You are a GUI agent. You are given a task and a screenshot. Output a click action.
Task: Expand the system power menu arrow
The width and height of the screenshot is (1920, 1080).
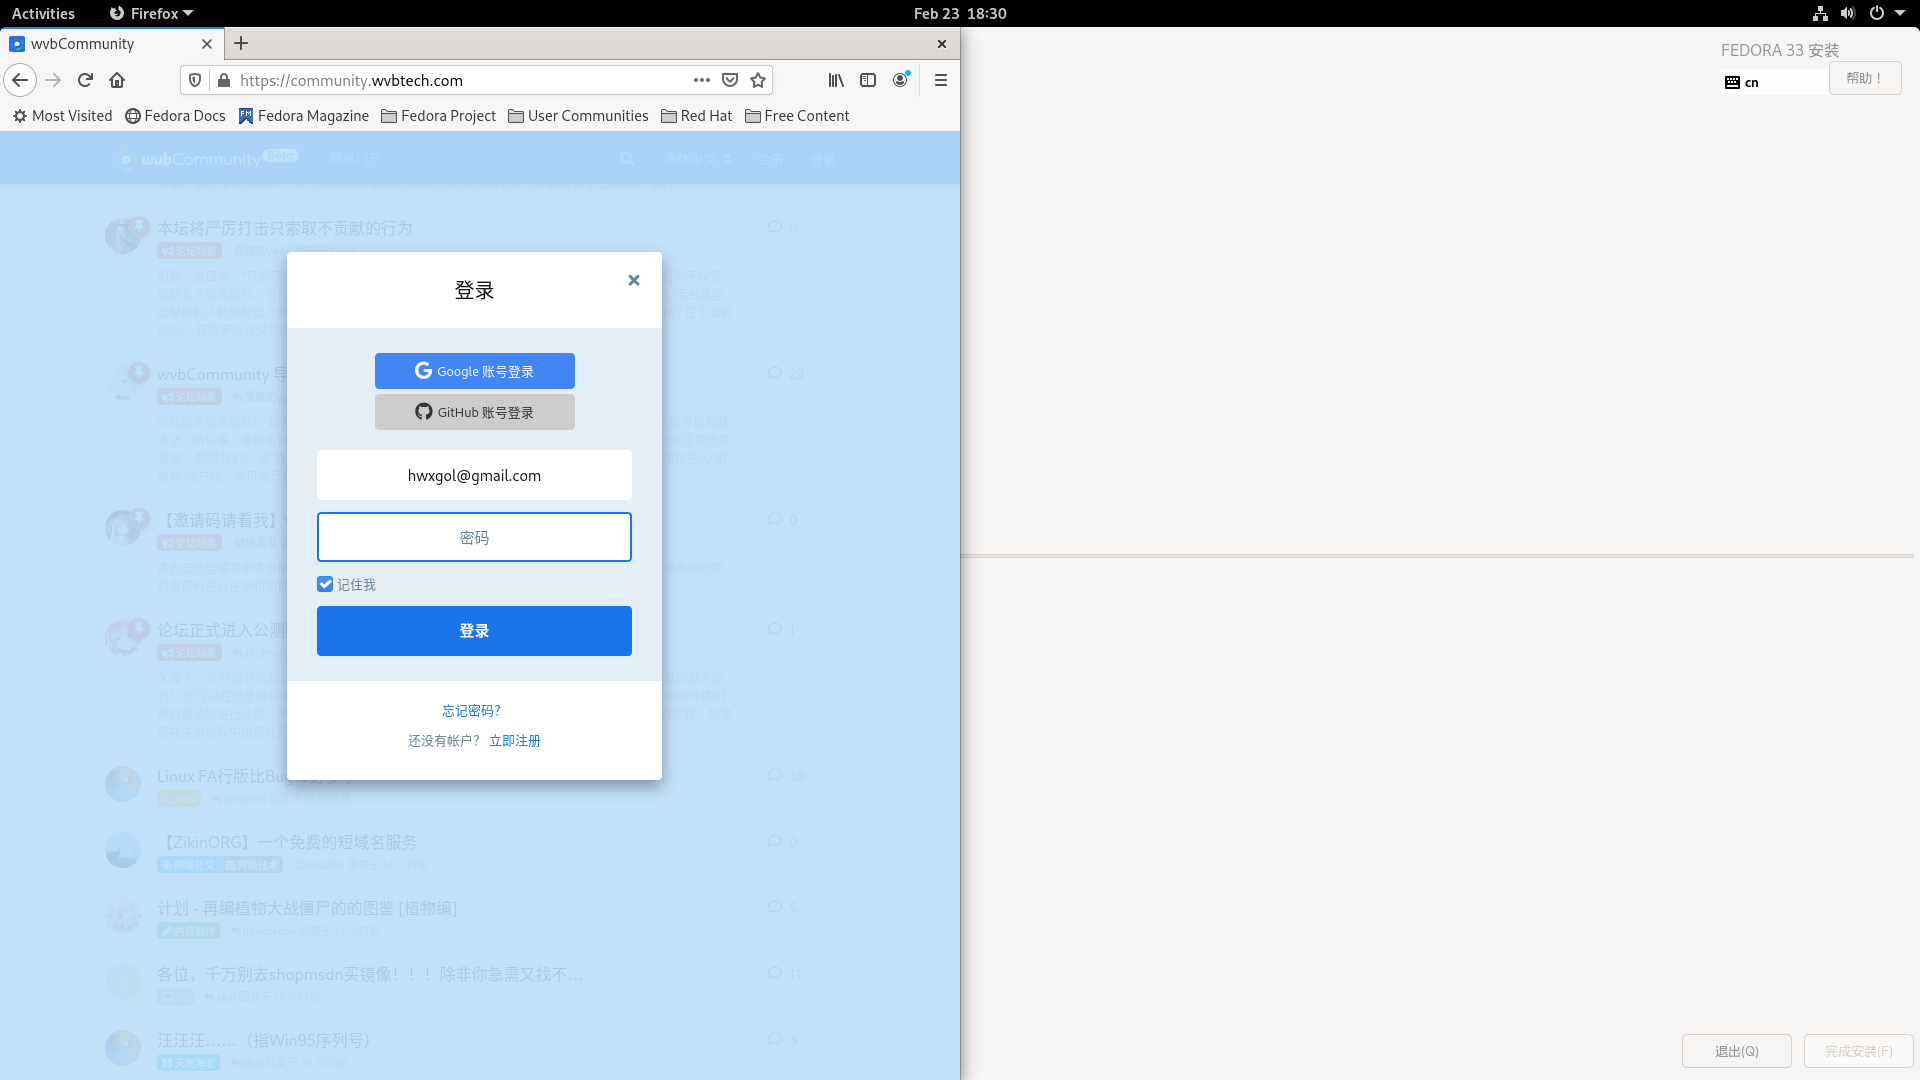pos(1900,13)
